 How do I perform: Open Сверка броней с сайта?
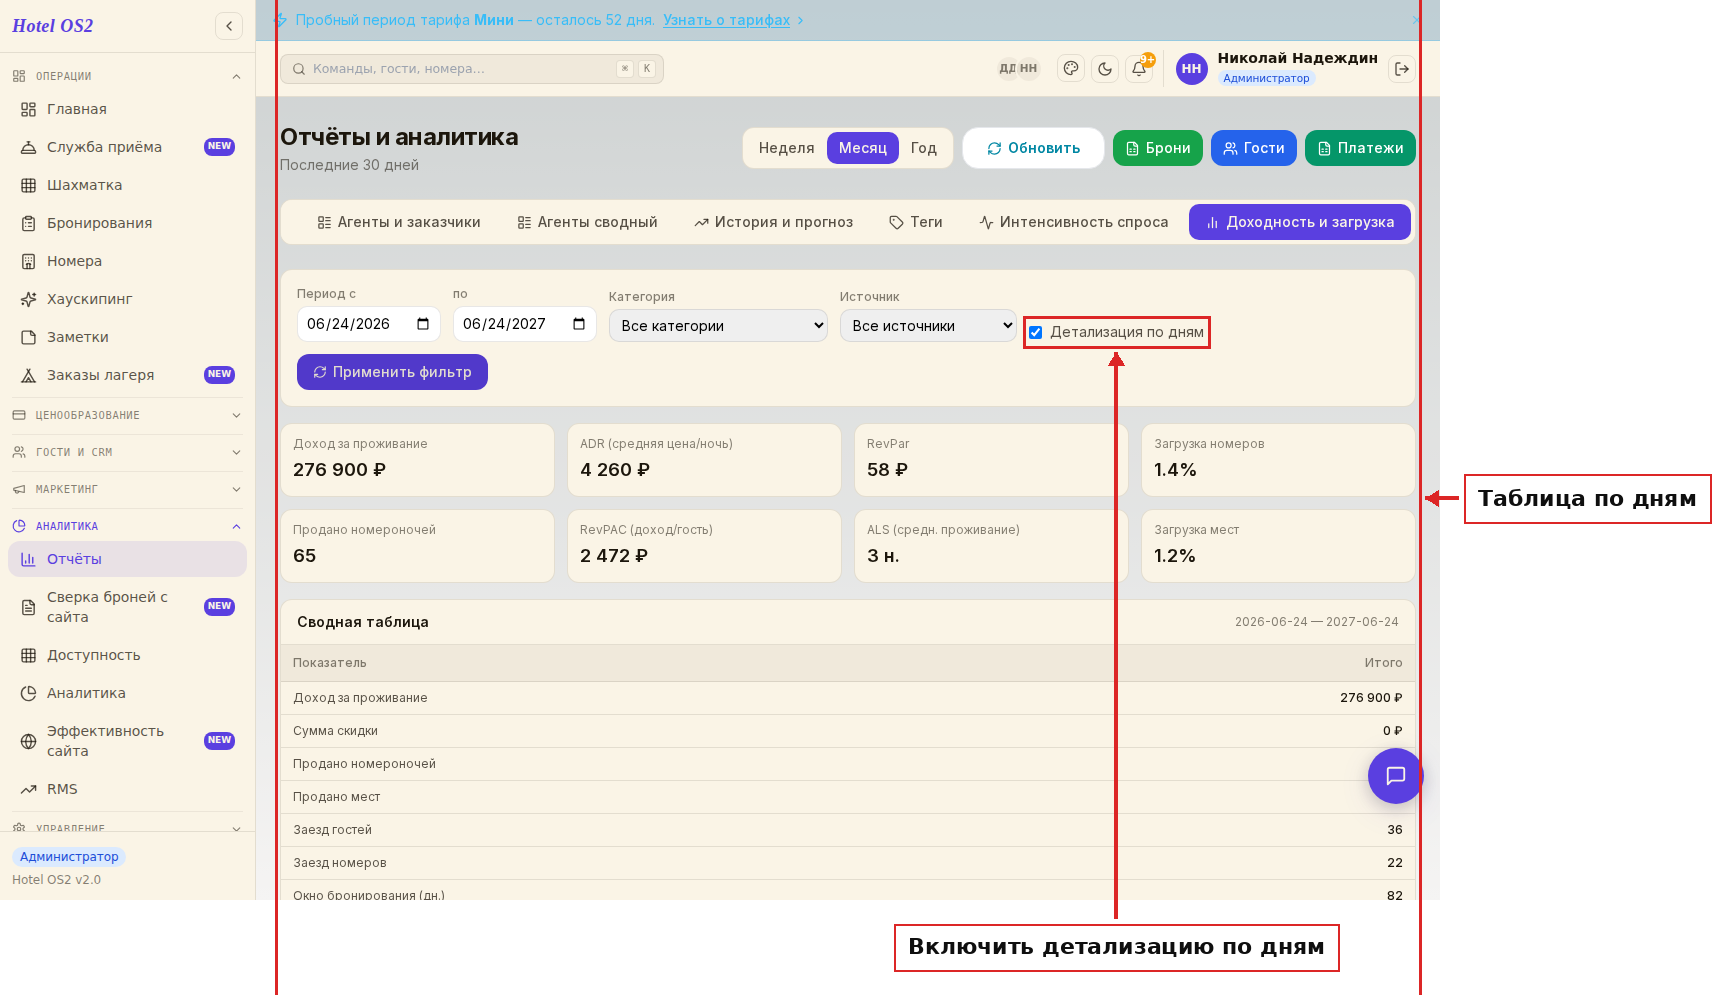tap(127, 607)
